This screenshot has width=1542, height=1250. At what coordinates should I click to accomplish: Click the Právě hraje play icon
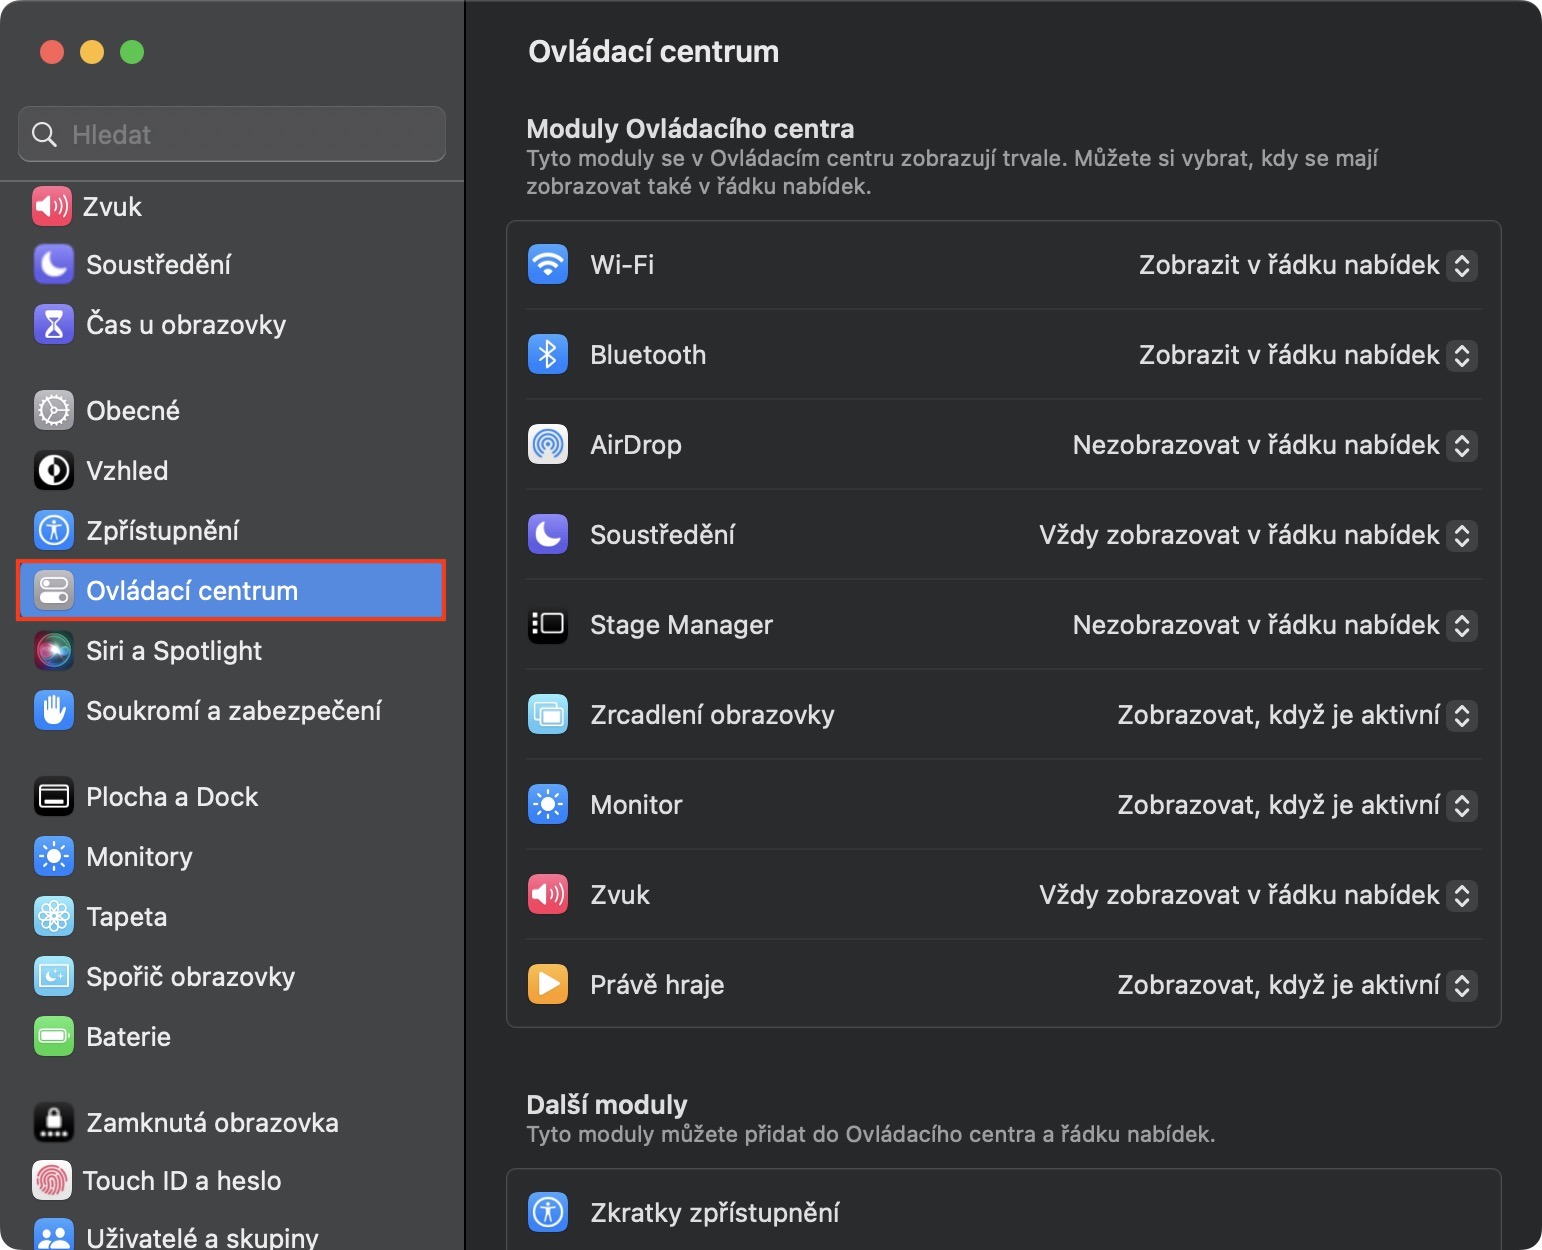(548, 985)
